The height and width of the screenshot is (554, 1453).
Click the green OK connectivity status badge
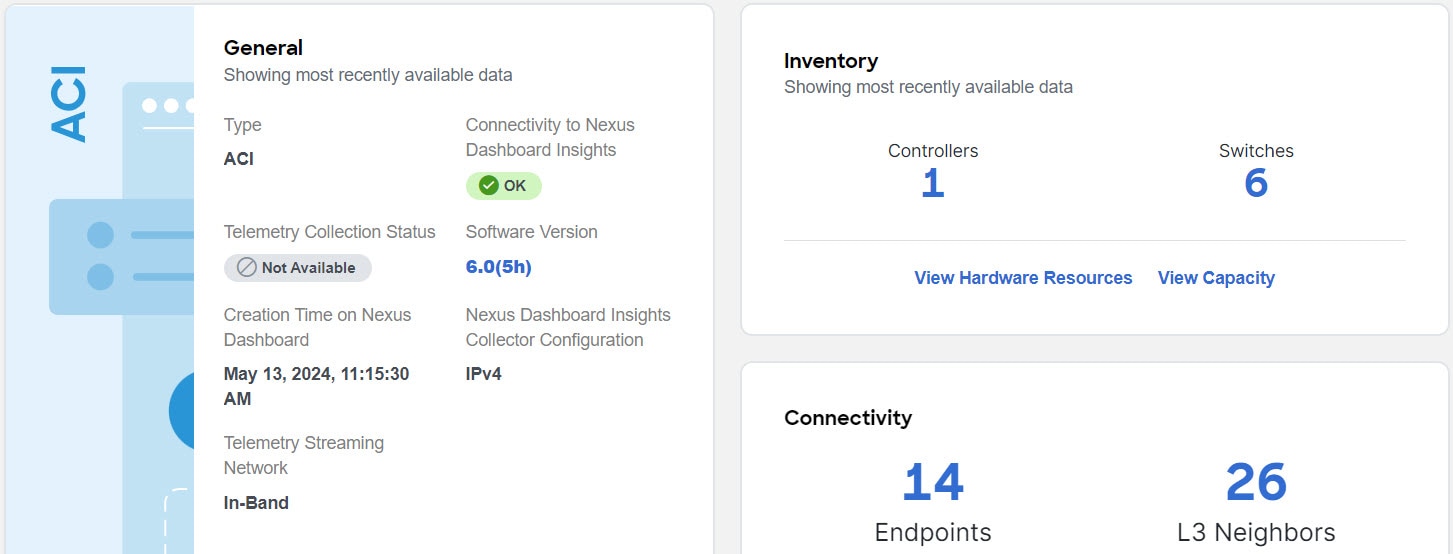pos(504,186)
